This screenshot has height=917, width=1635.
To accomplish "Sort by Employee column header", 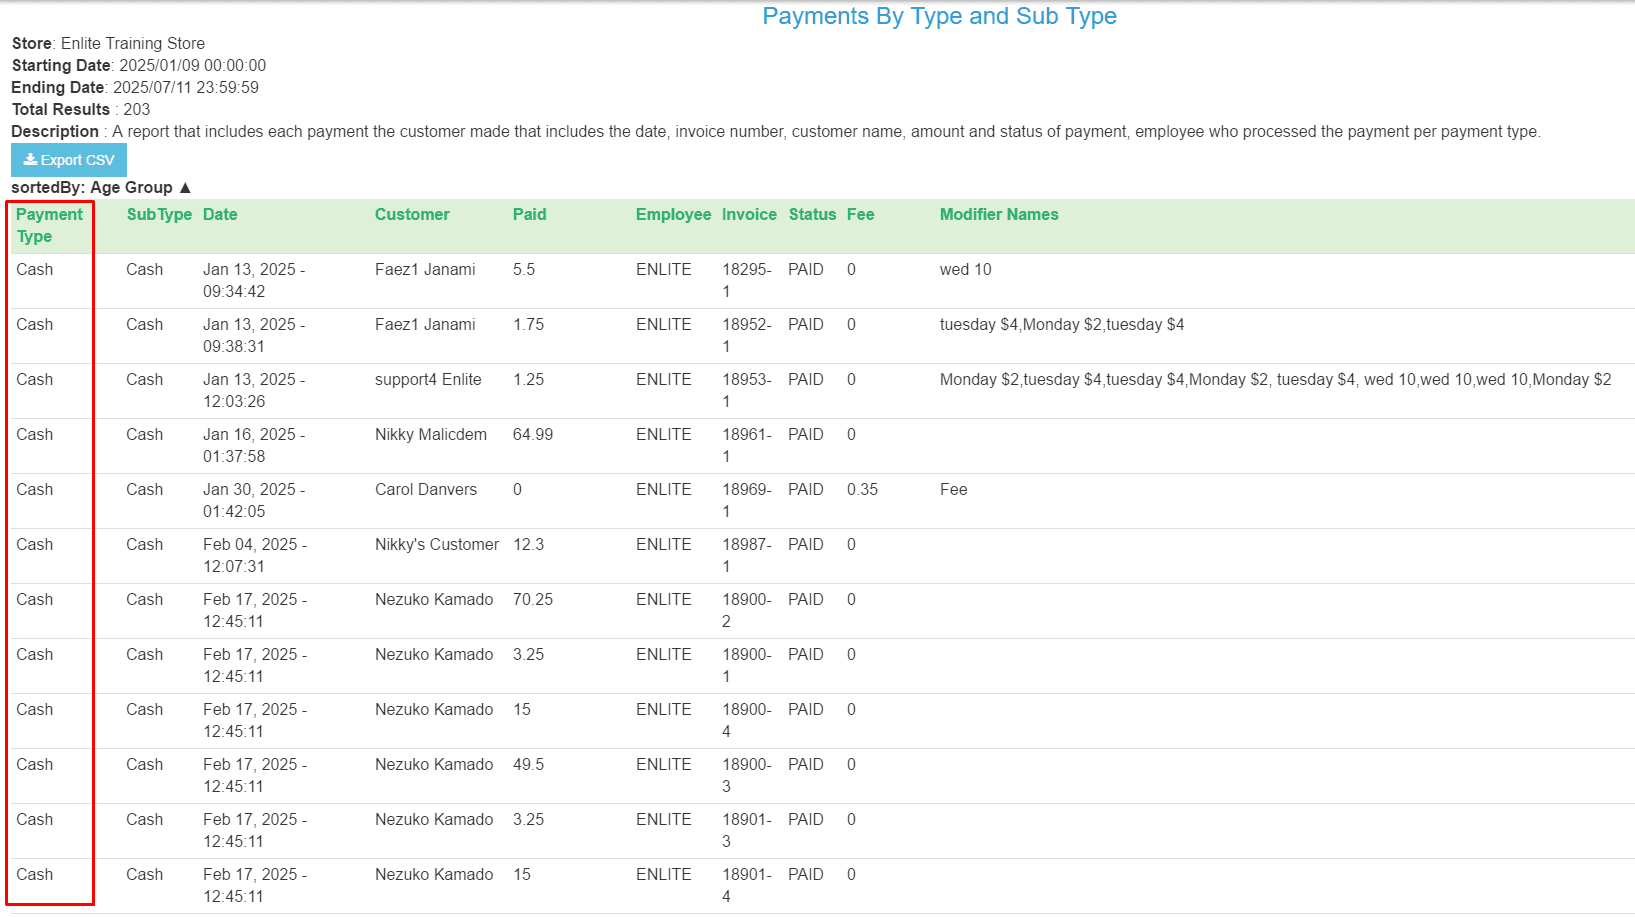I will point(673,215).
